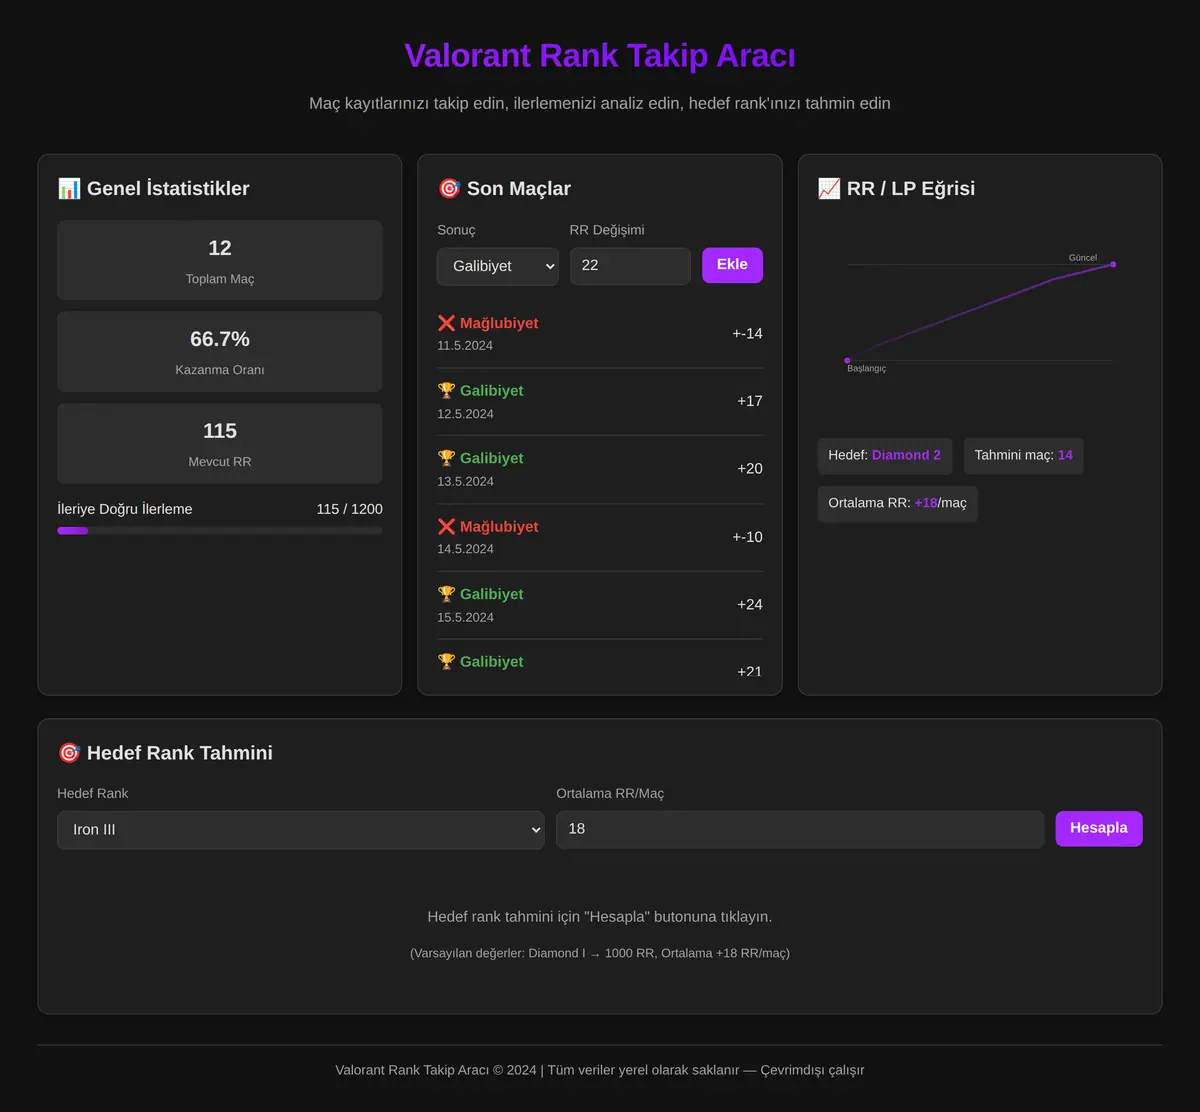Viewport: 1200px width, 1112px height.
Task: Click the target emoji beside Hedef Rank Tahmini
Action: [69, 753]
